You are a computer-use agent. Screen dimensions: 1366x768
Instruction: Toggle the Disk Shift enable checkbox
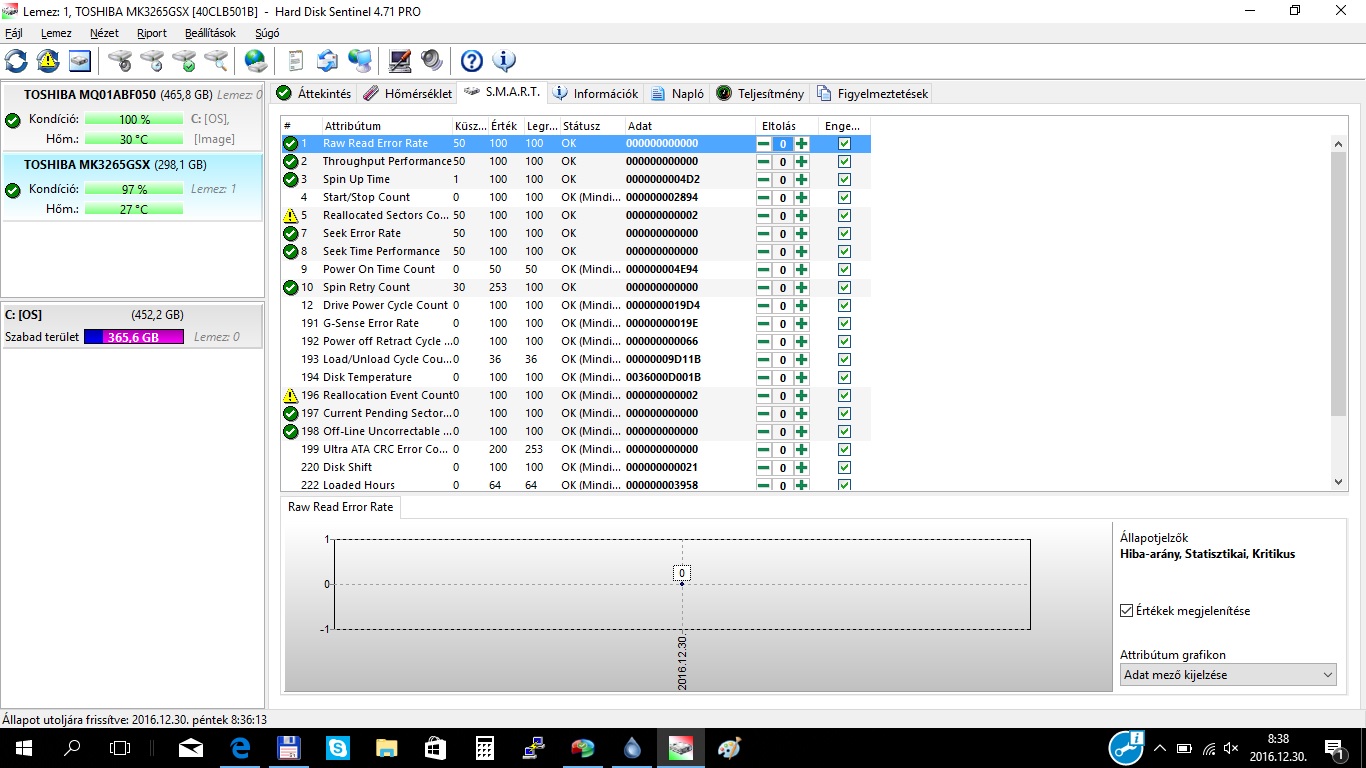coord(844,467)
